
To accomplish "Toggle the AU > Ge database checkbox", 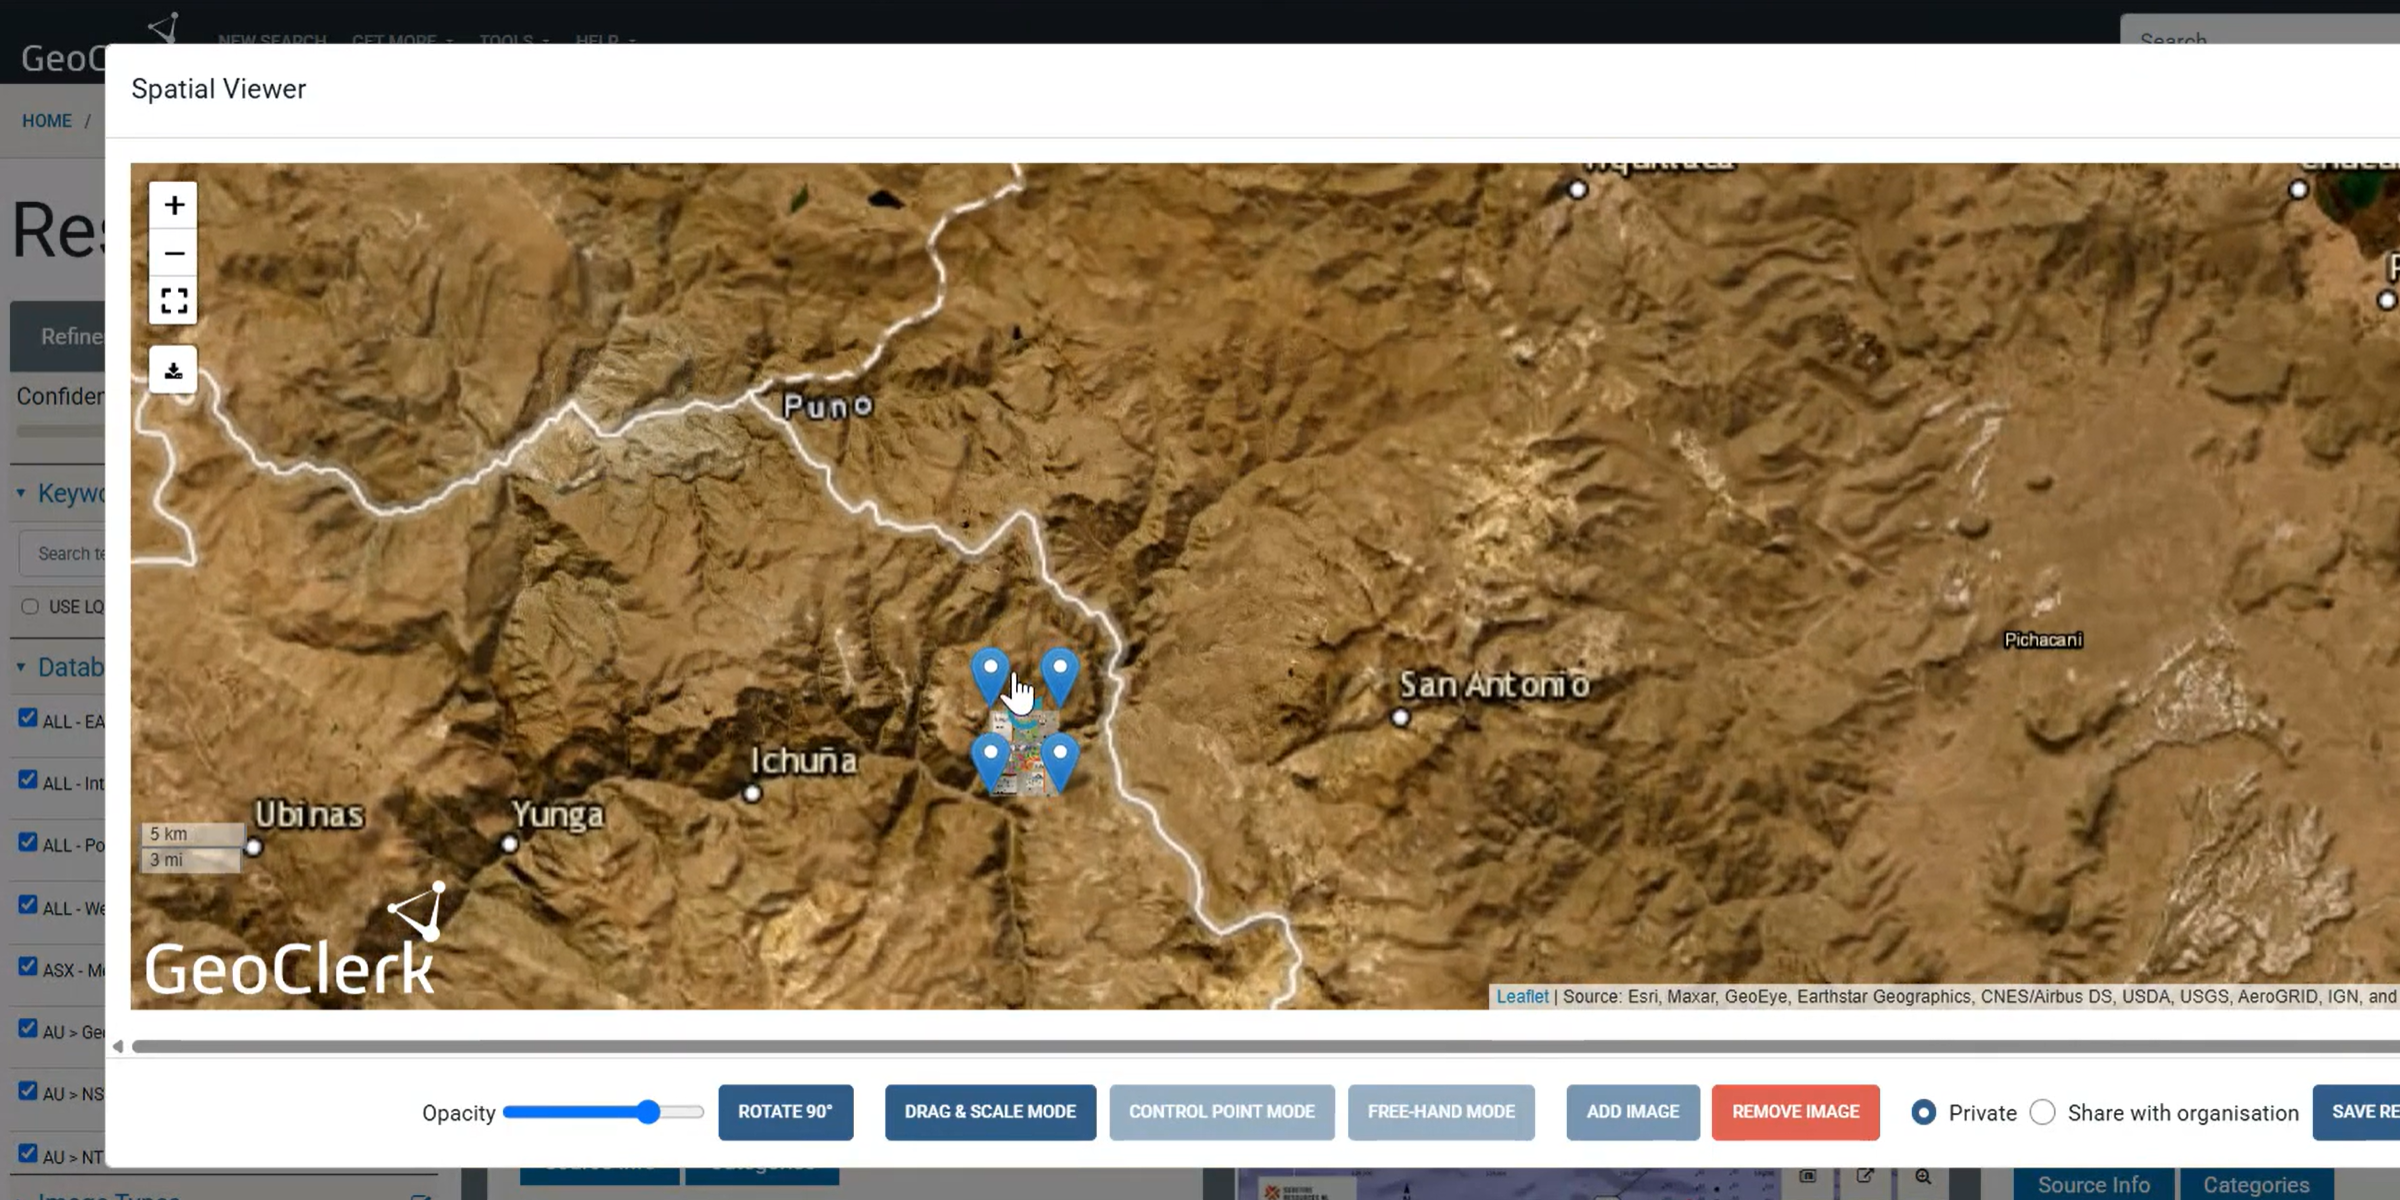I will 28,1029.
